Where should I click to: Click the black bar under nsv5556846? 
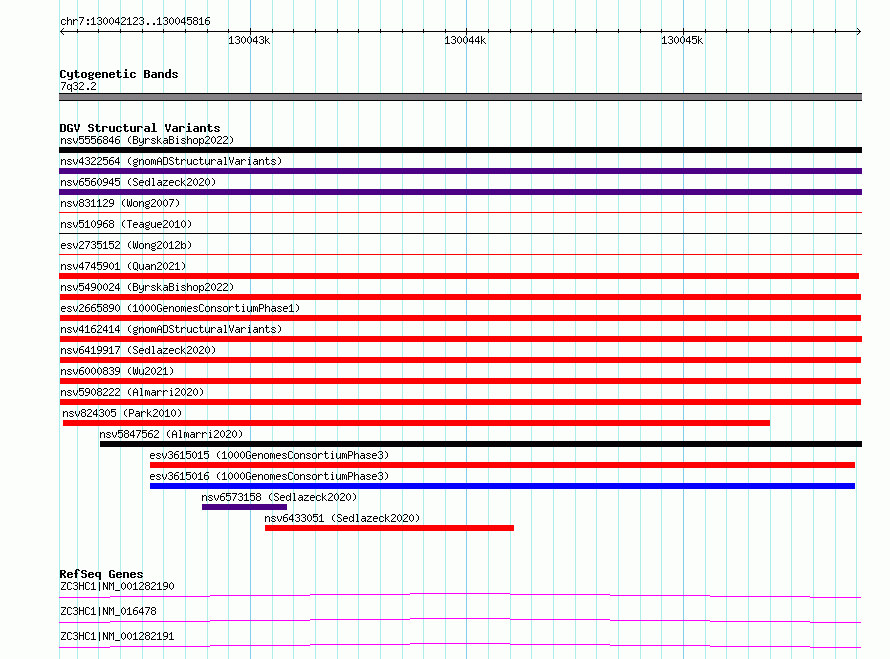pos(460,150)
